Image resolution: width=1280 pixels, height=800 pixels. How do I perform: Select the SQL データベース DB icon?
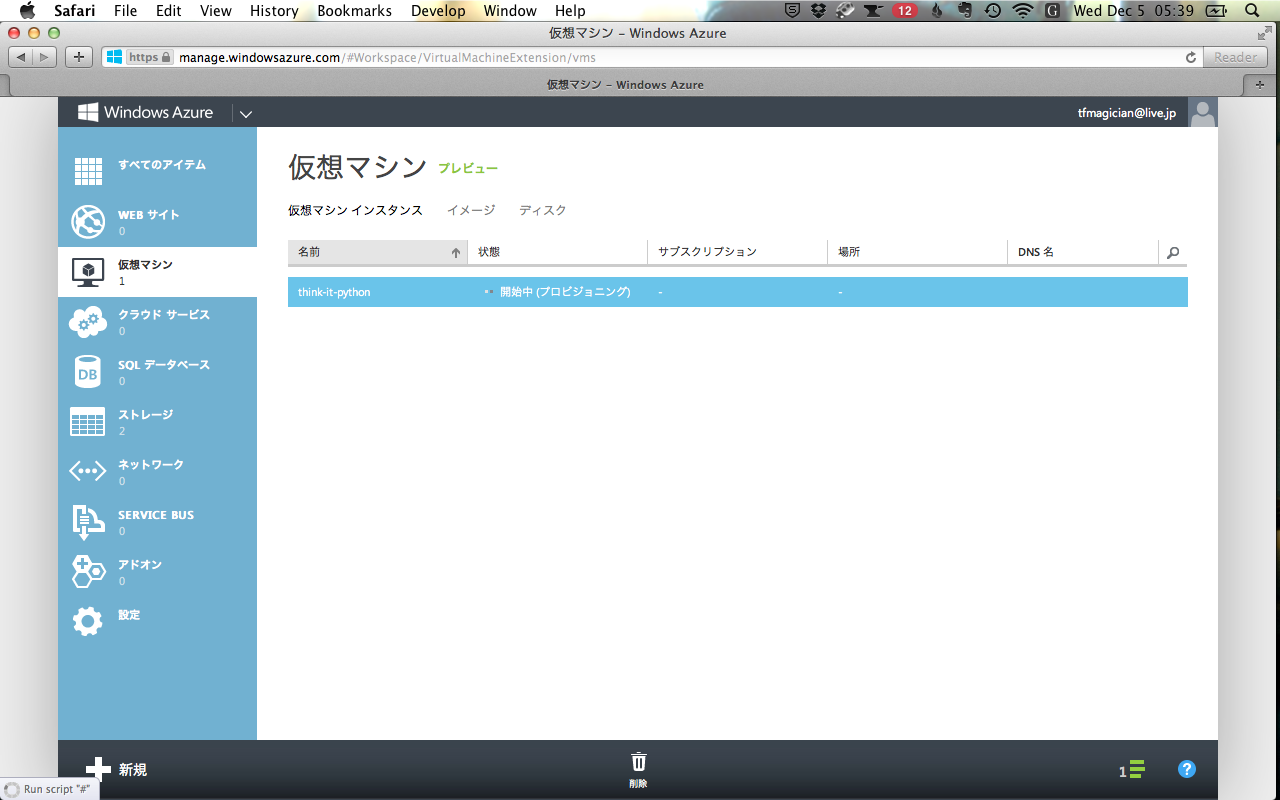coord(88,372)
